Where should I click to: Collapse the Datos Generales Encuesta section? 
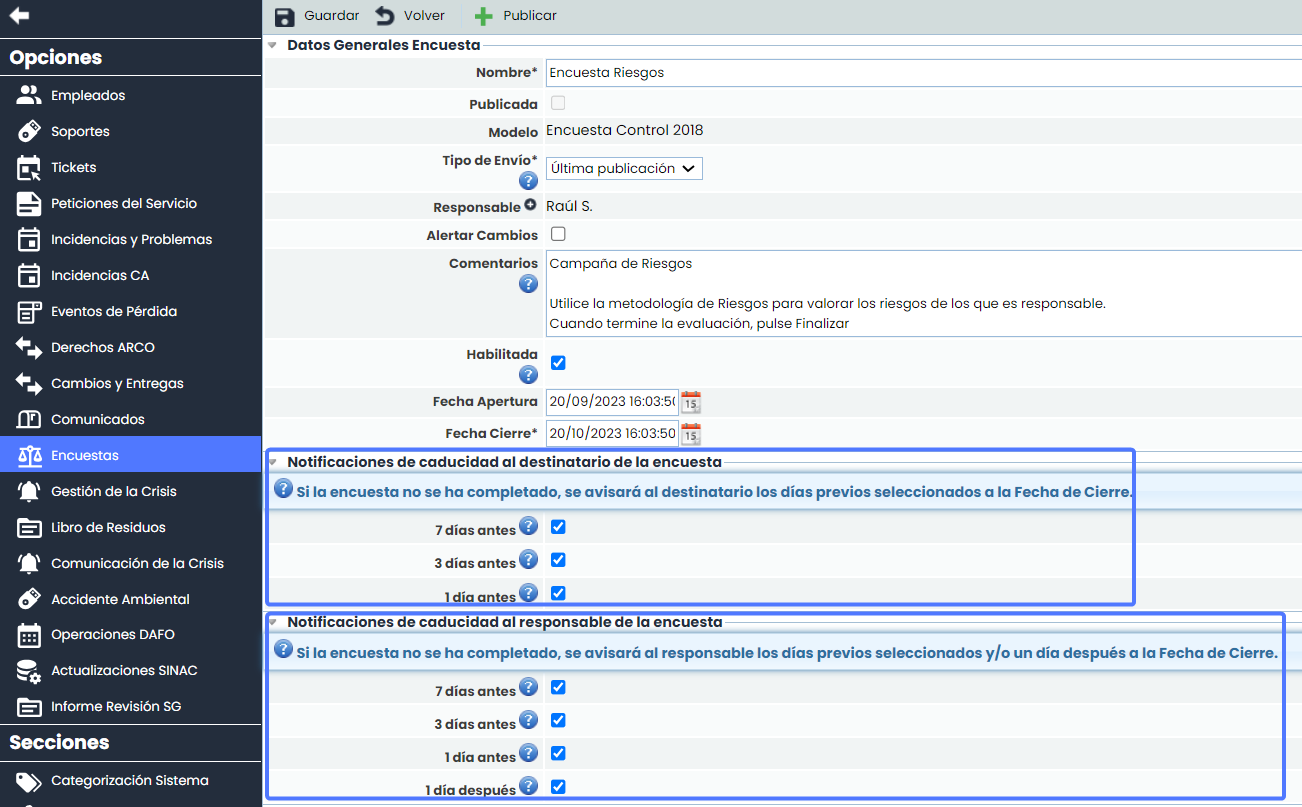click(x=272, y=45)
